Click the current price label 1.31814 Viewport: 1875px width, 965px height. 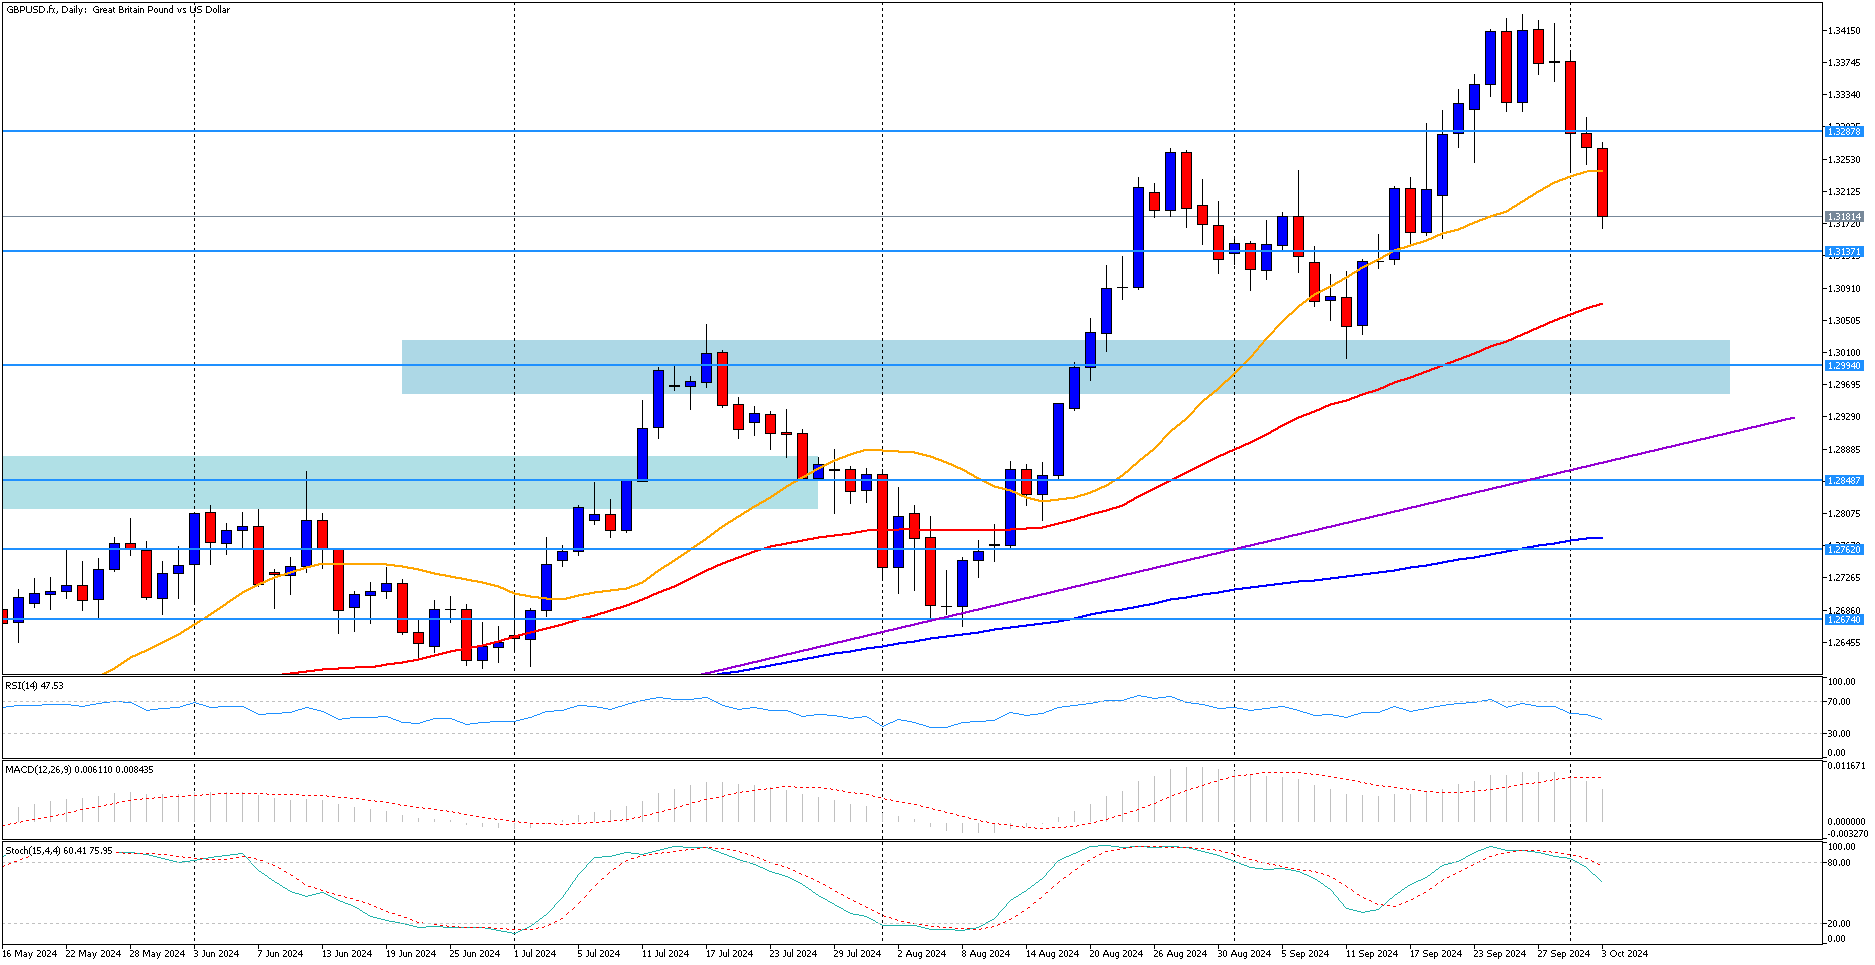pos(1843,216)
